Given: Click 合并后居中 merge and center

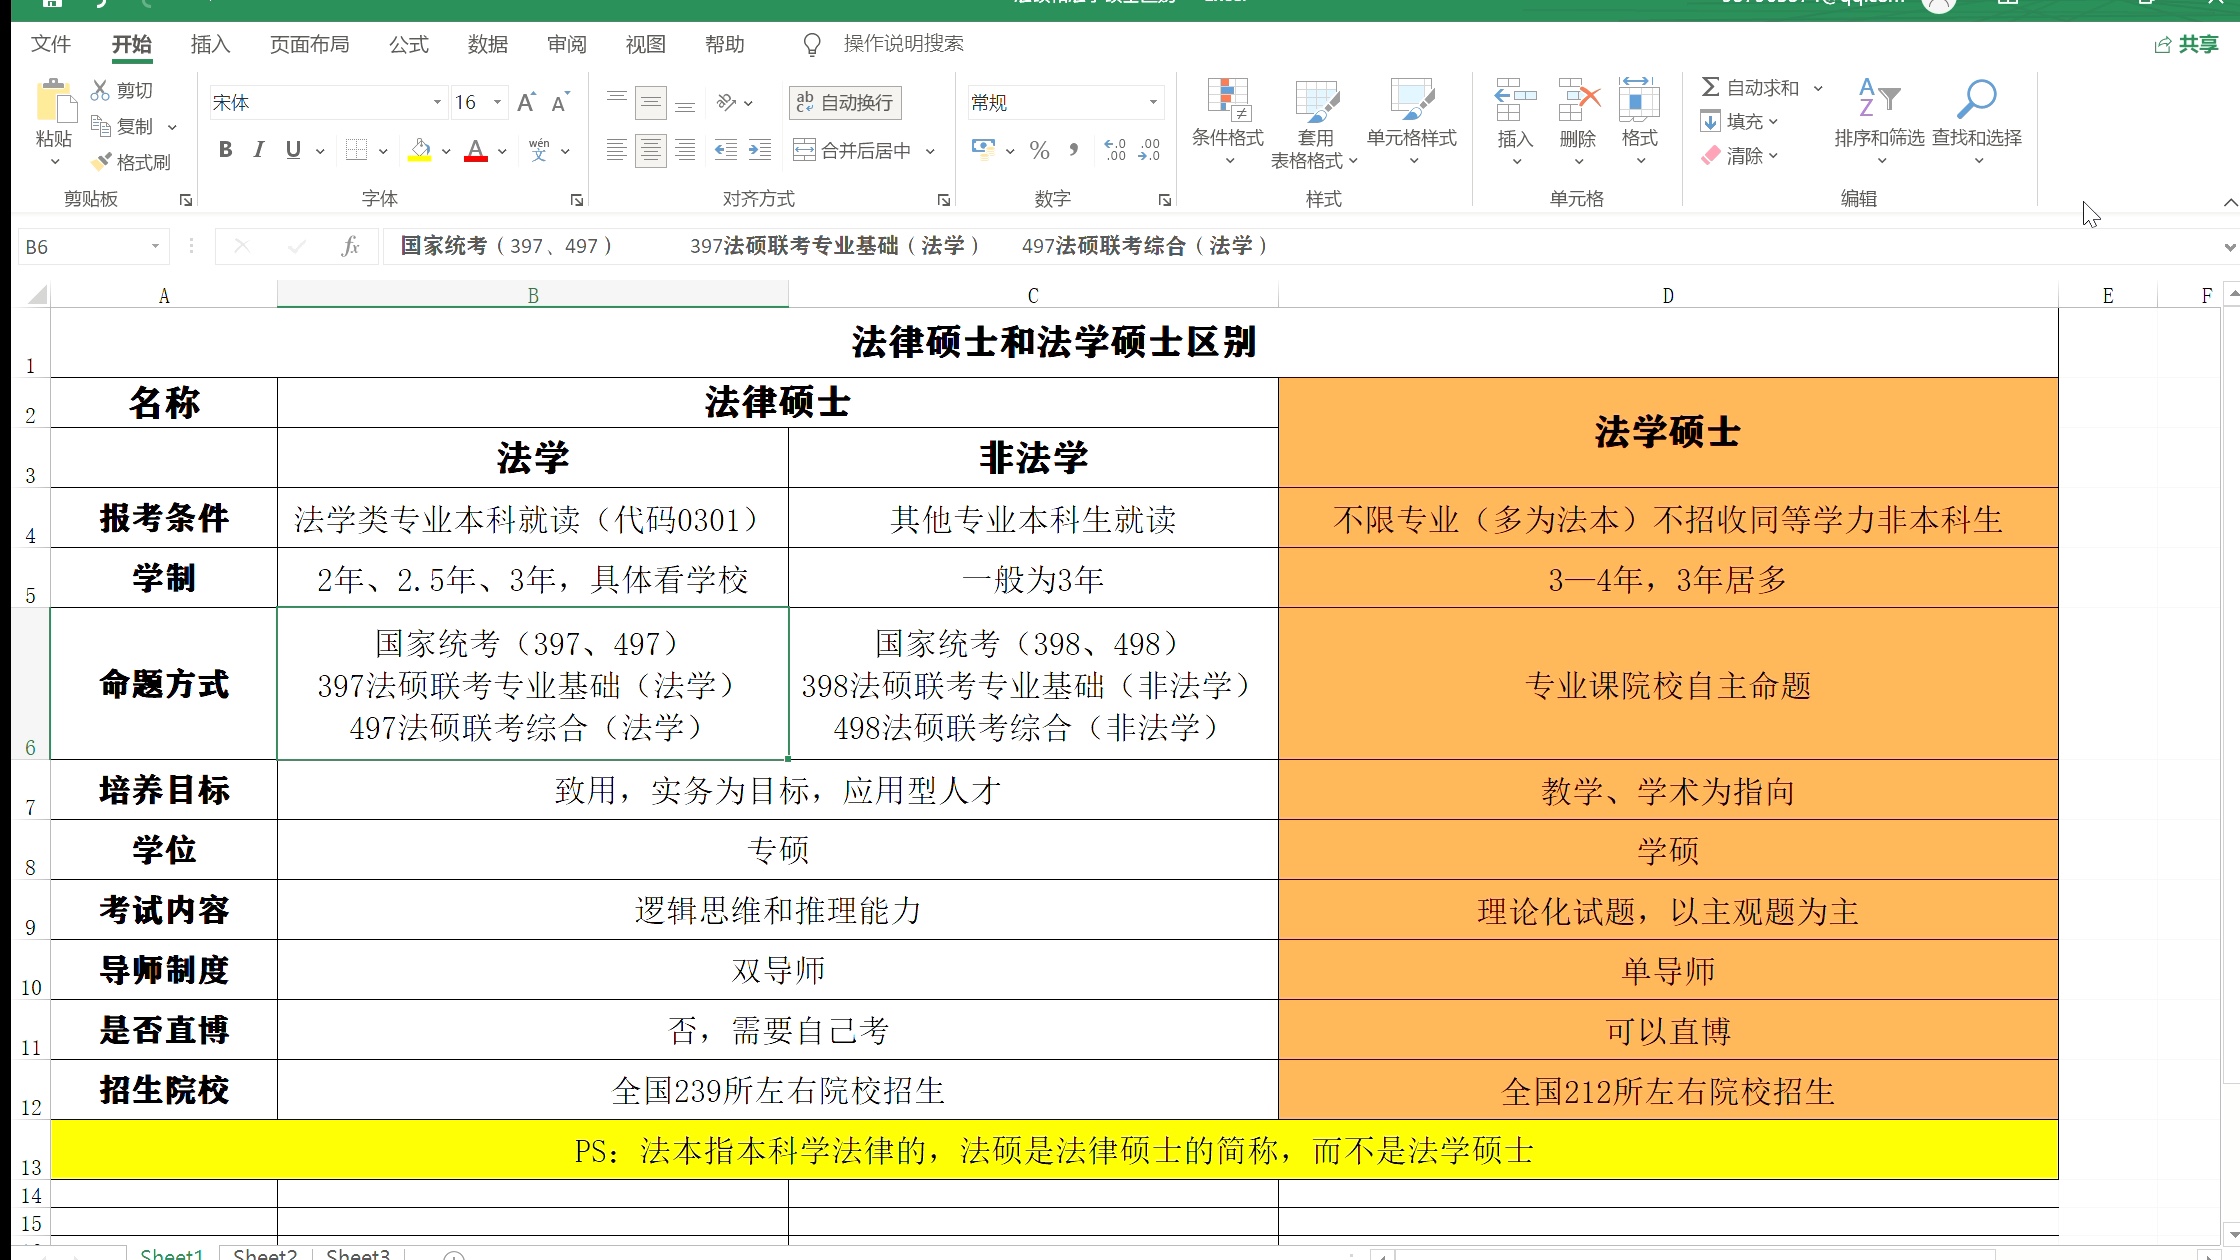Looking at the screenshot, I should pos(852,150).
